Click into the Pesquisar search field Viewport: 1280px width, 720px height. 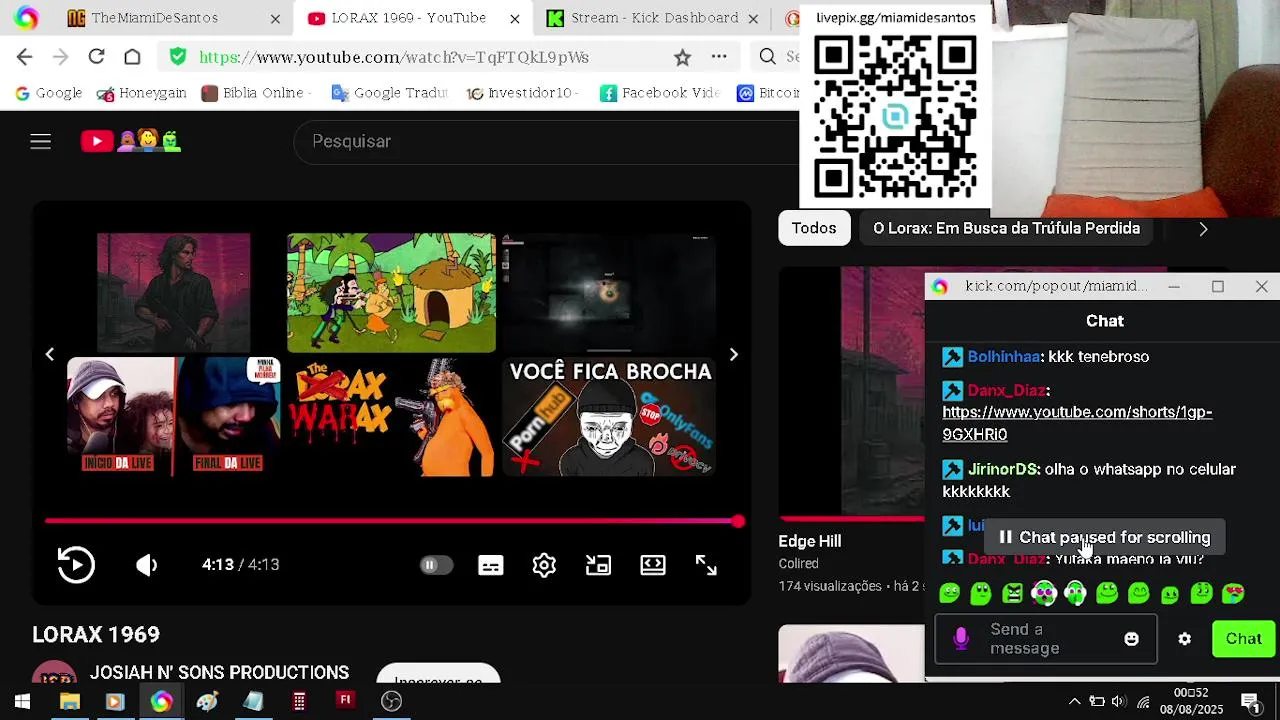tap(545, 141)
